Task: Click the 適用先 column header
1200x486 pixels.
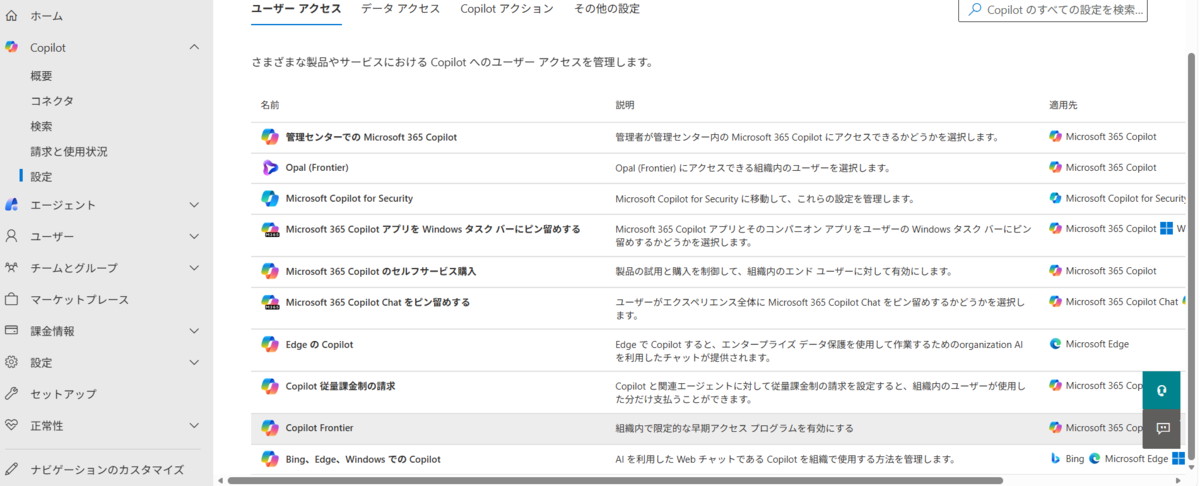Action: [x=1063, y=105]
